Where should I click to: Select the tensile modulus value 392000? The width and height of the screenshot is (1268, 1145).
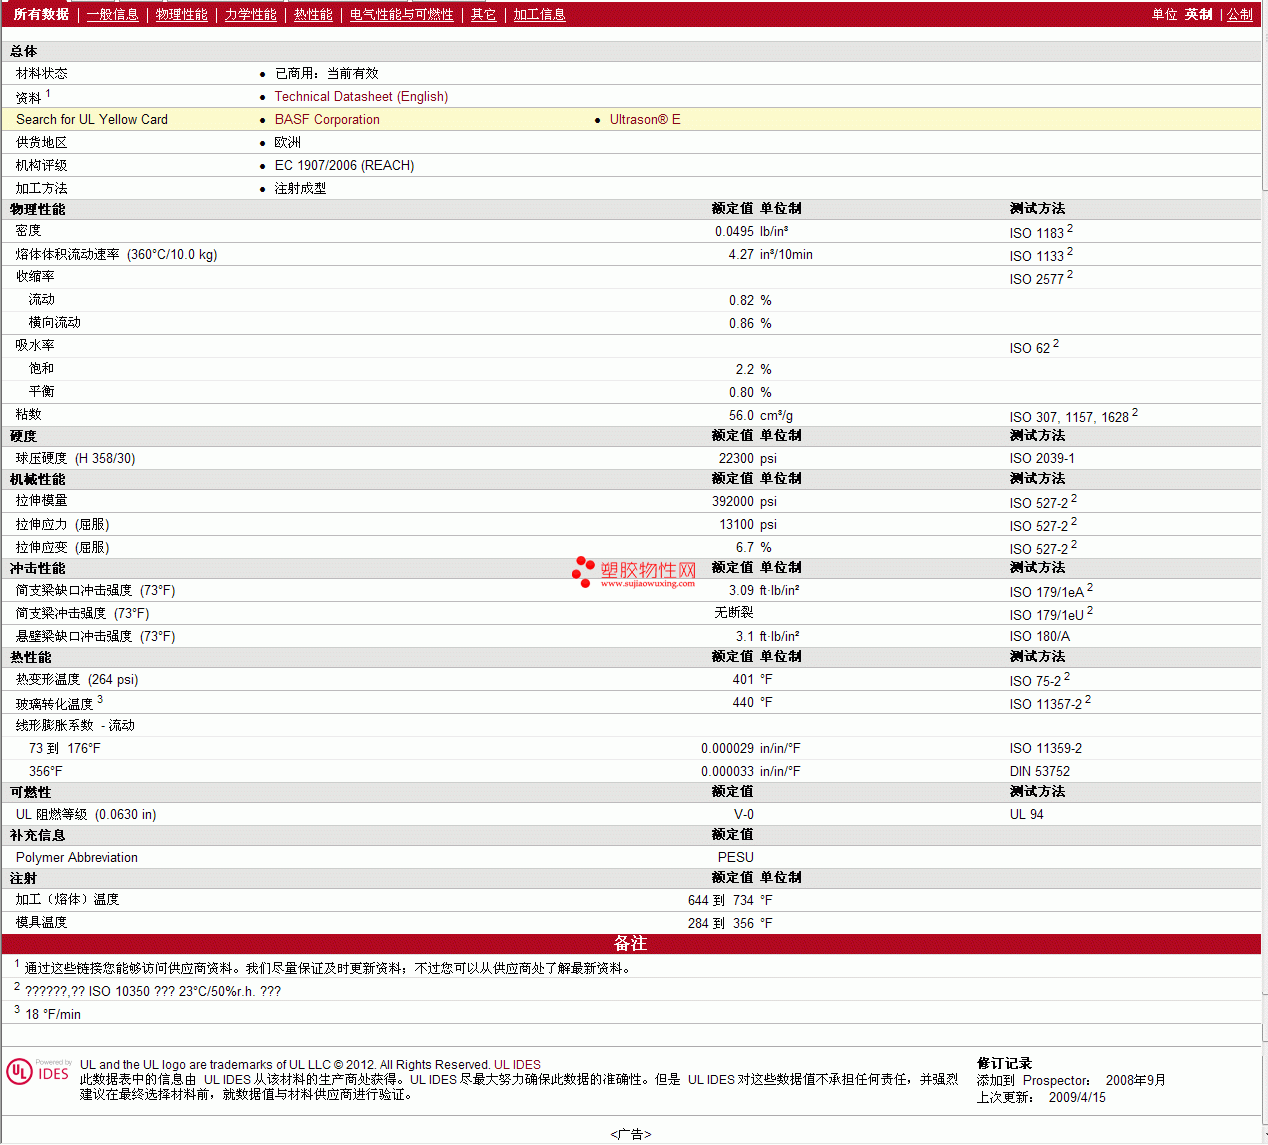pos(733,501)
